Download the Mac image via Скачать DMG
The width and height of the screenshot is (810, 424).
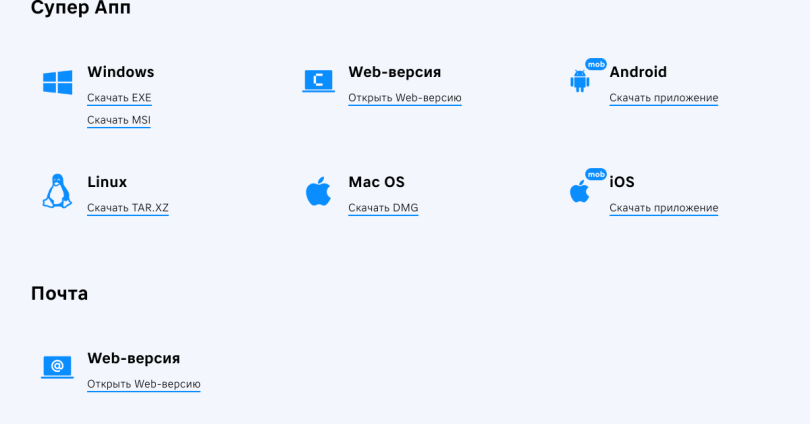tap(383, 208)
